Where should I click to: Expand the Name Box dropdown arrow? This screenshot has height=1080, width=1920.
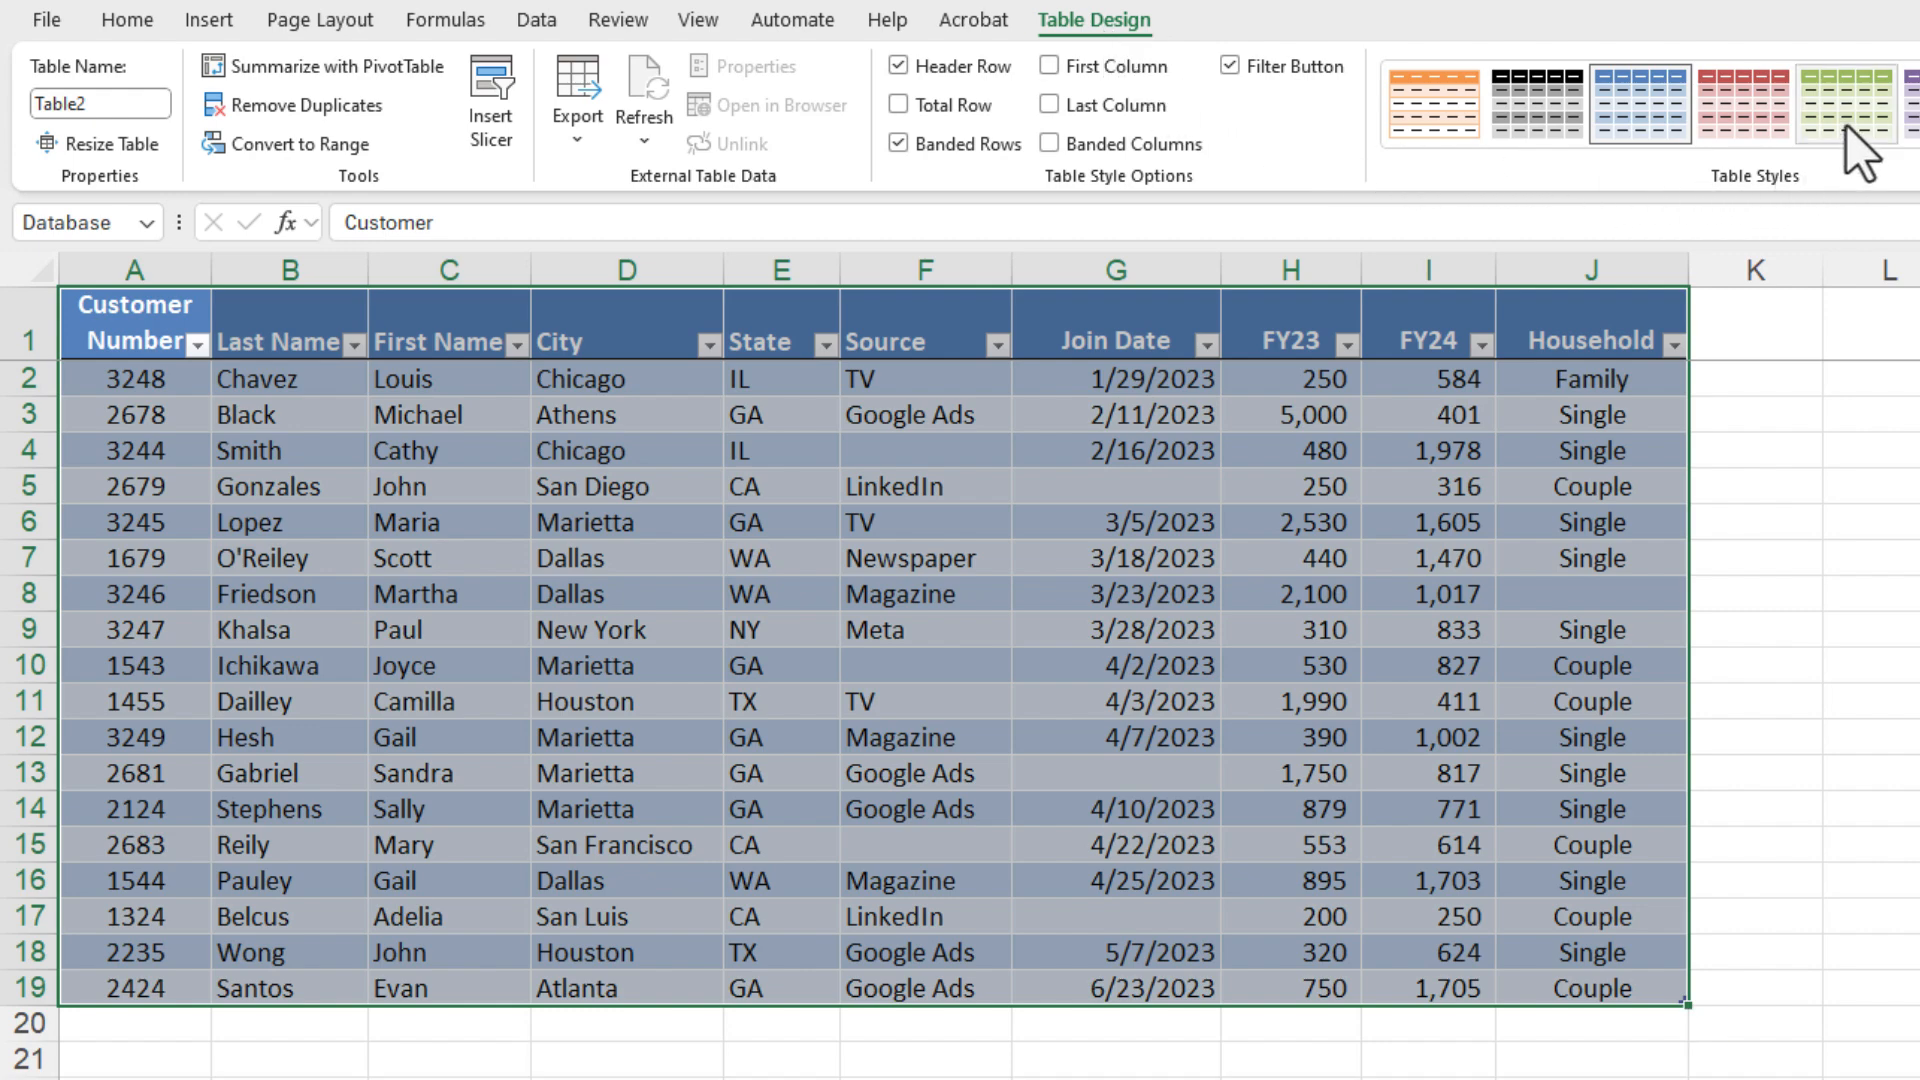point(146,222)
